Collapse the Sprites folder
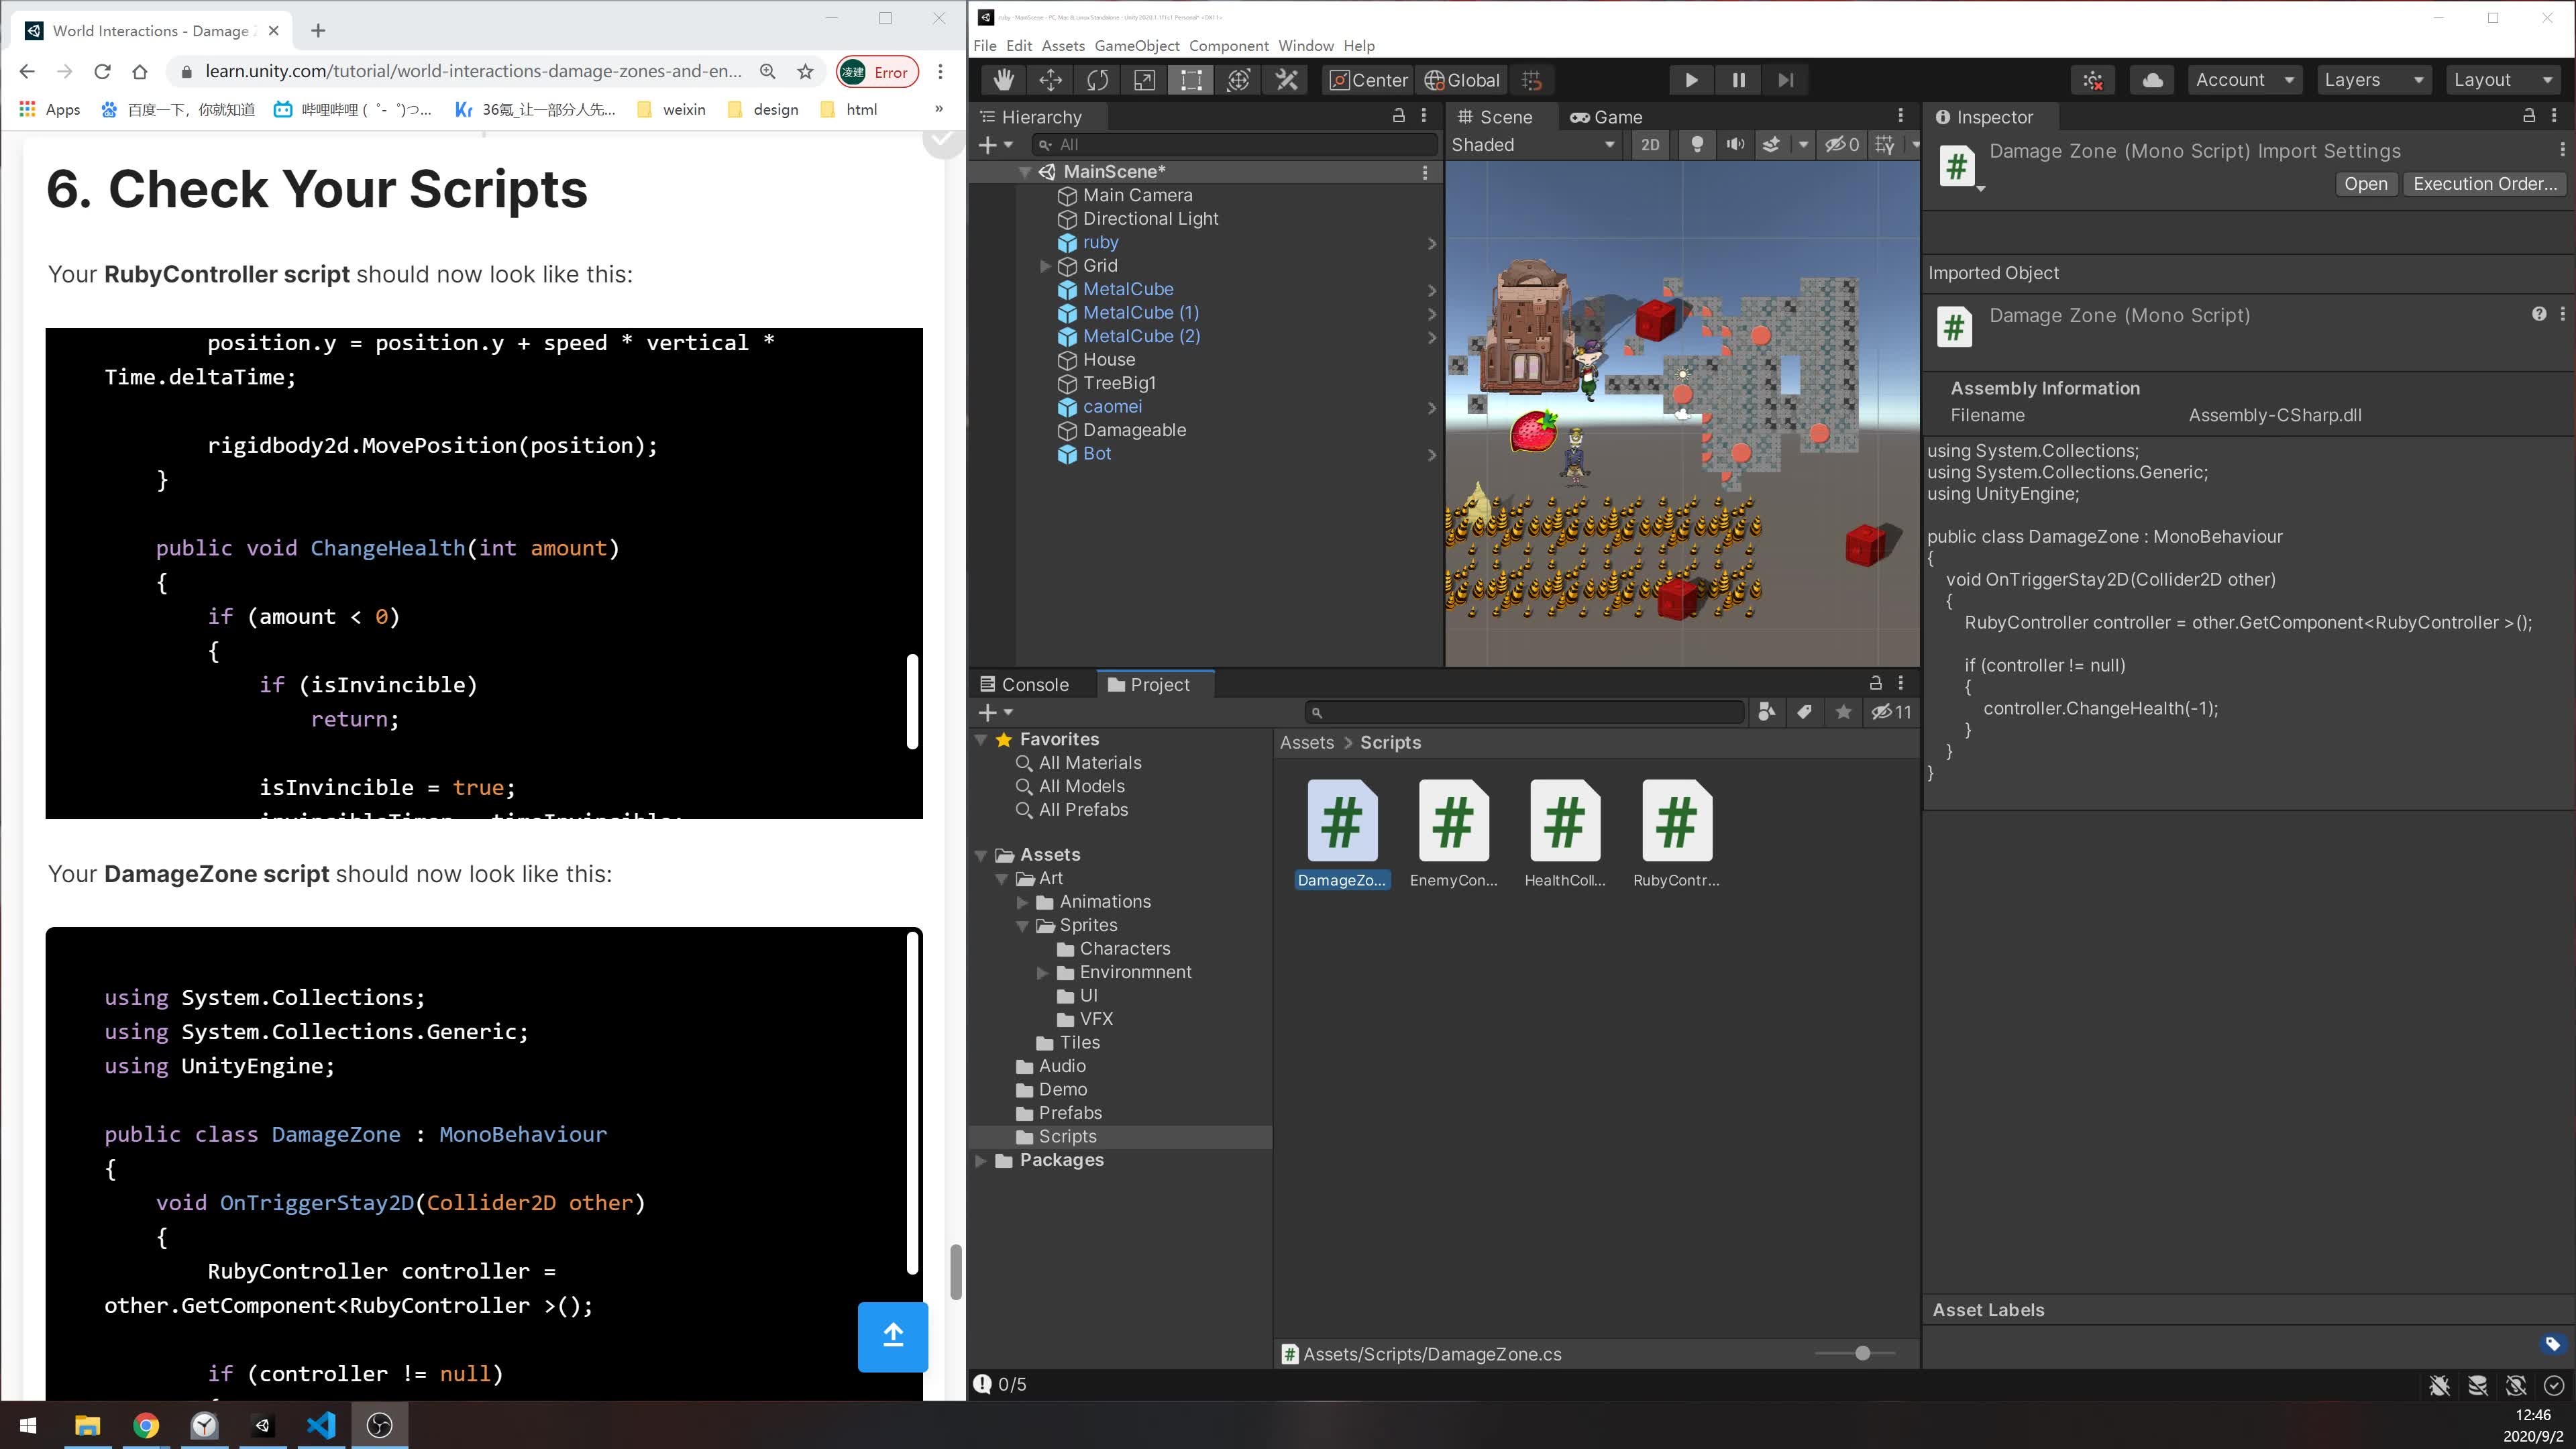2576x1449 pixels. tap(1022, 926)
